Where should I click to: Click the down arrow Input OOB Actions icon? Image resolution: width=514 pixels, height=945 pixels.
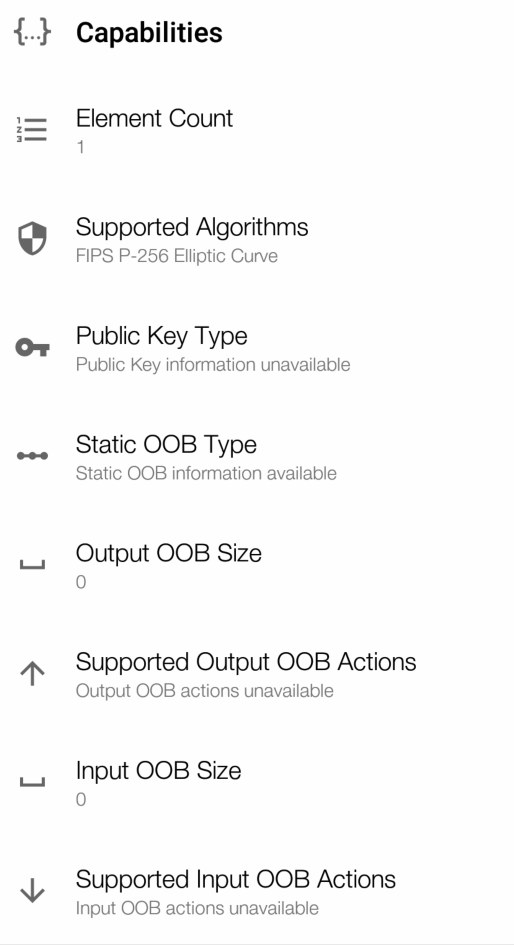coord(33,891)
